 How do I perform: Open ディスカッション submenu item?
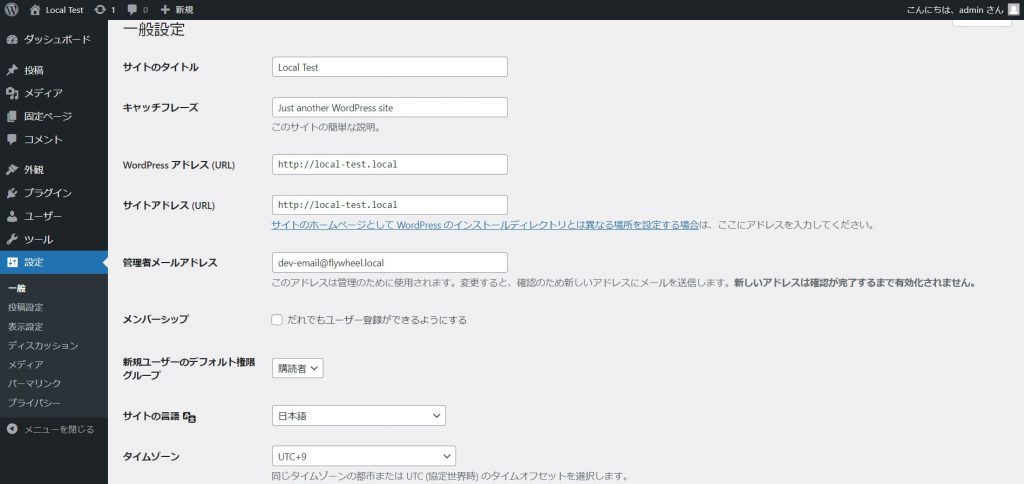coord(43,345)
